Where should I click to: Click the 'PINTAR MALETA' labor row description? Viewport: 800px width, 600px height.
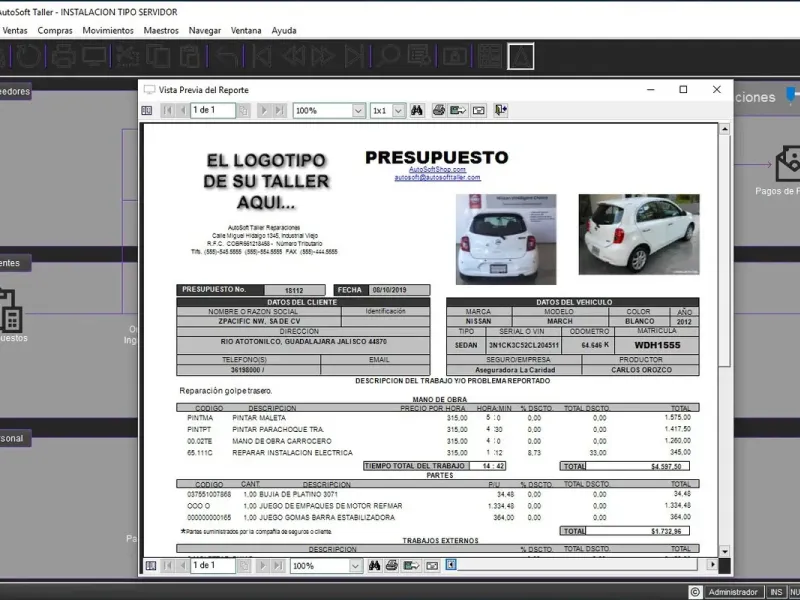[x=259, y=418]
